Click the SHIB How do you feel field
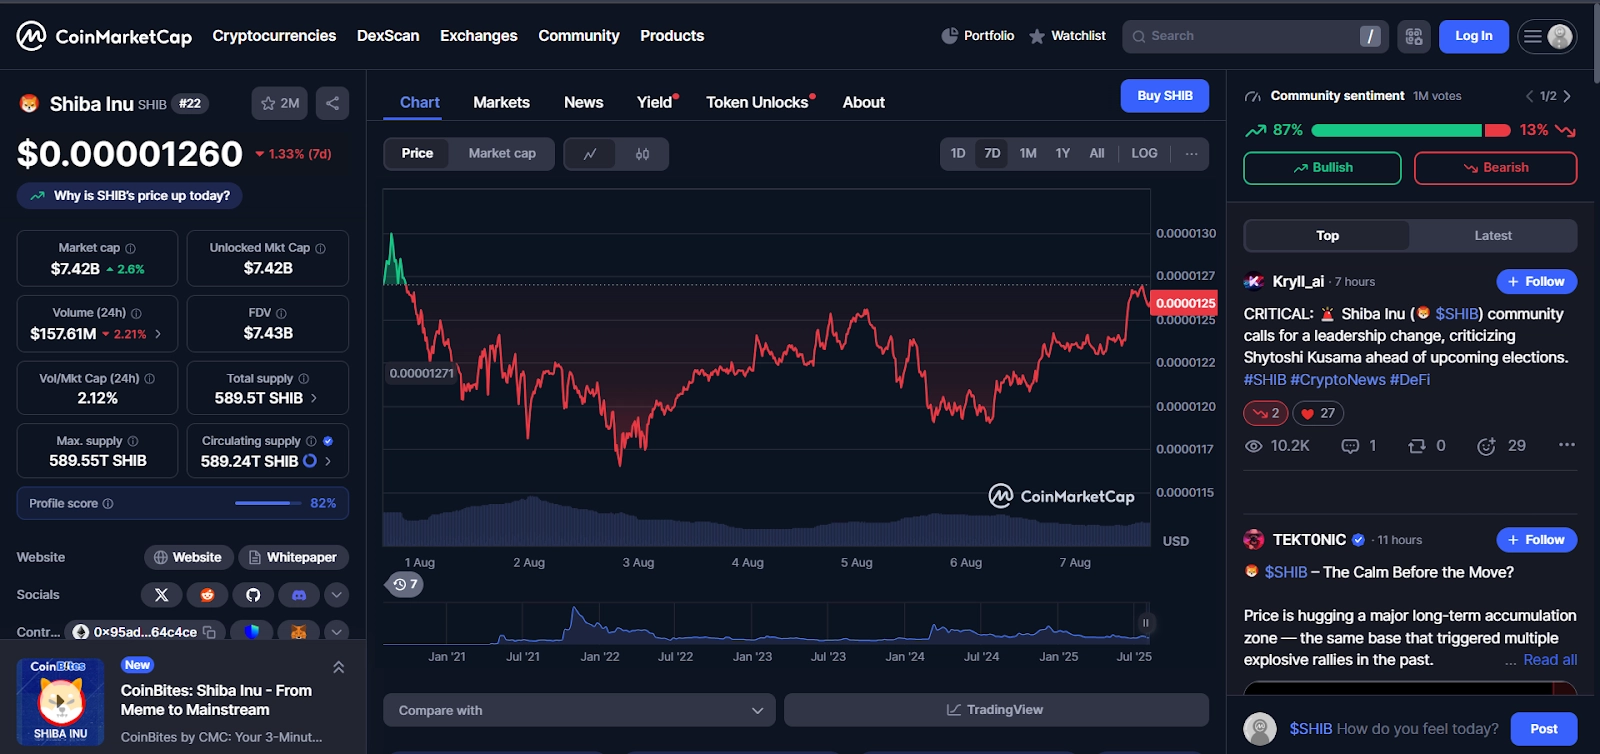This screenshot has width=1600, height=754. (x=1394, y=729)
